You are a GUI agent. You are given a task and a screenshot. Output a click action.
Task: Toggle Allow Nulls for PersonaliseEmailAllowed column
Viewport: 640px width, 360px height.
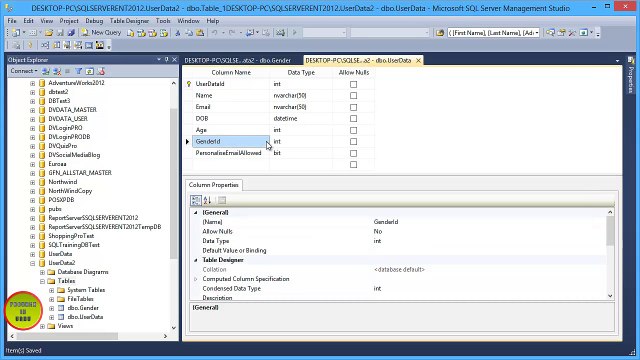pyautogui.click(x=353, y=153)
